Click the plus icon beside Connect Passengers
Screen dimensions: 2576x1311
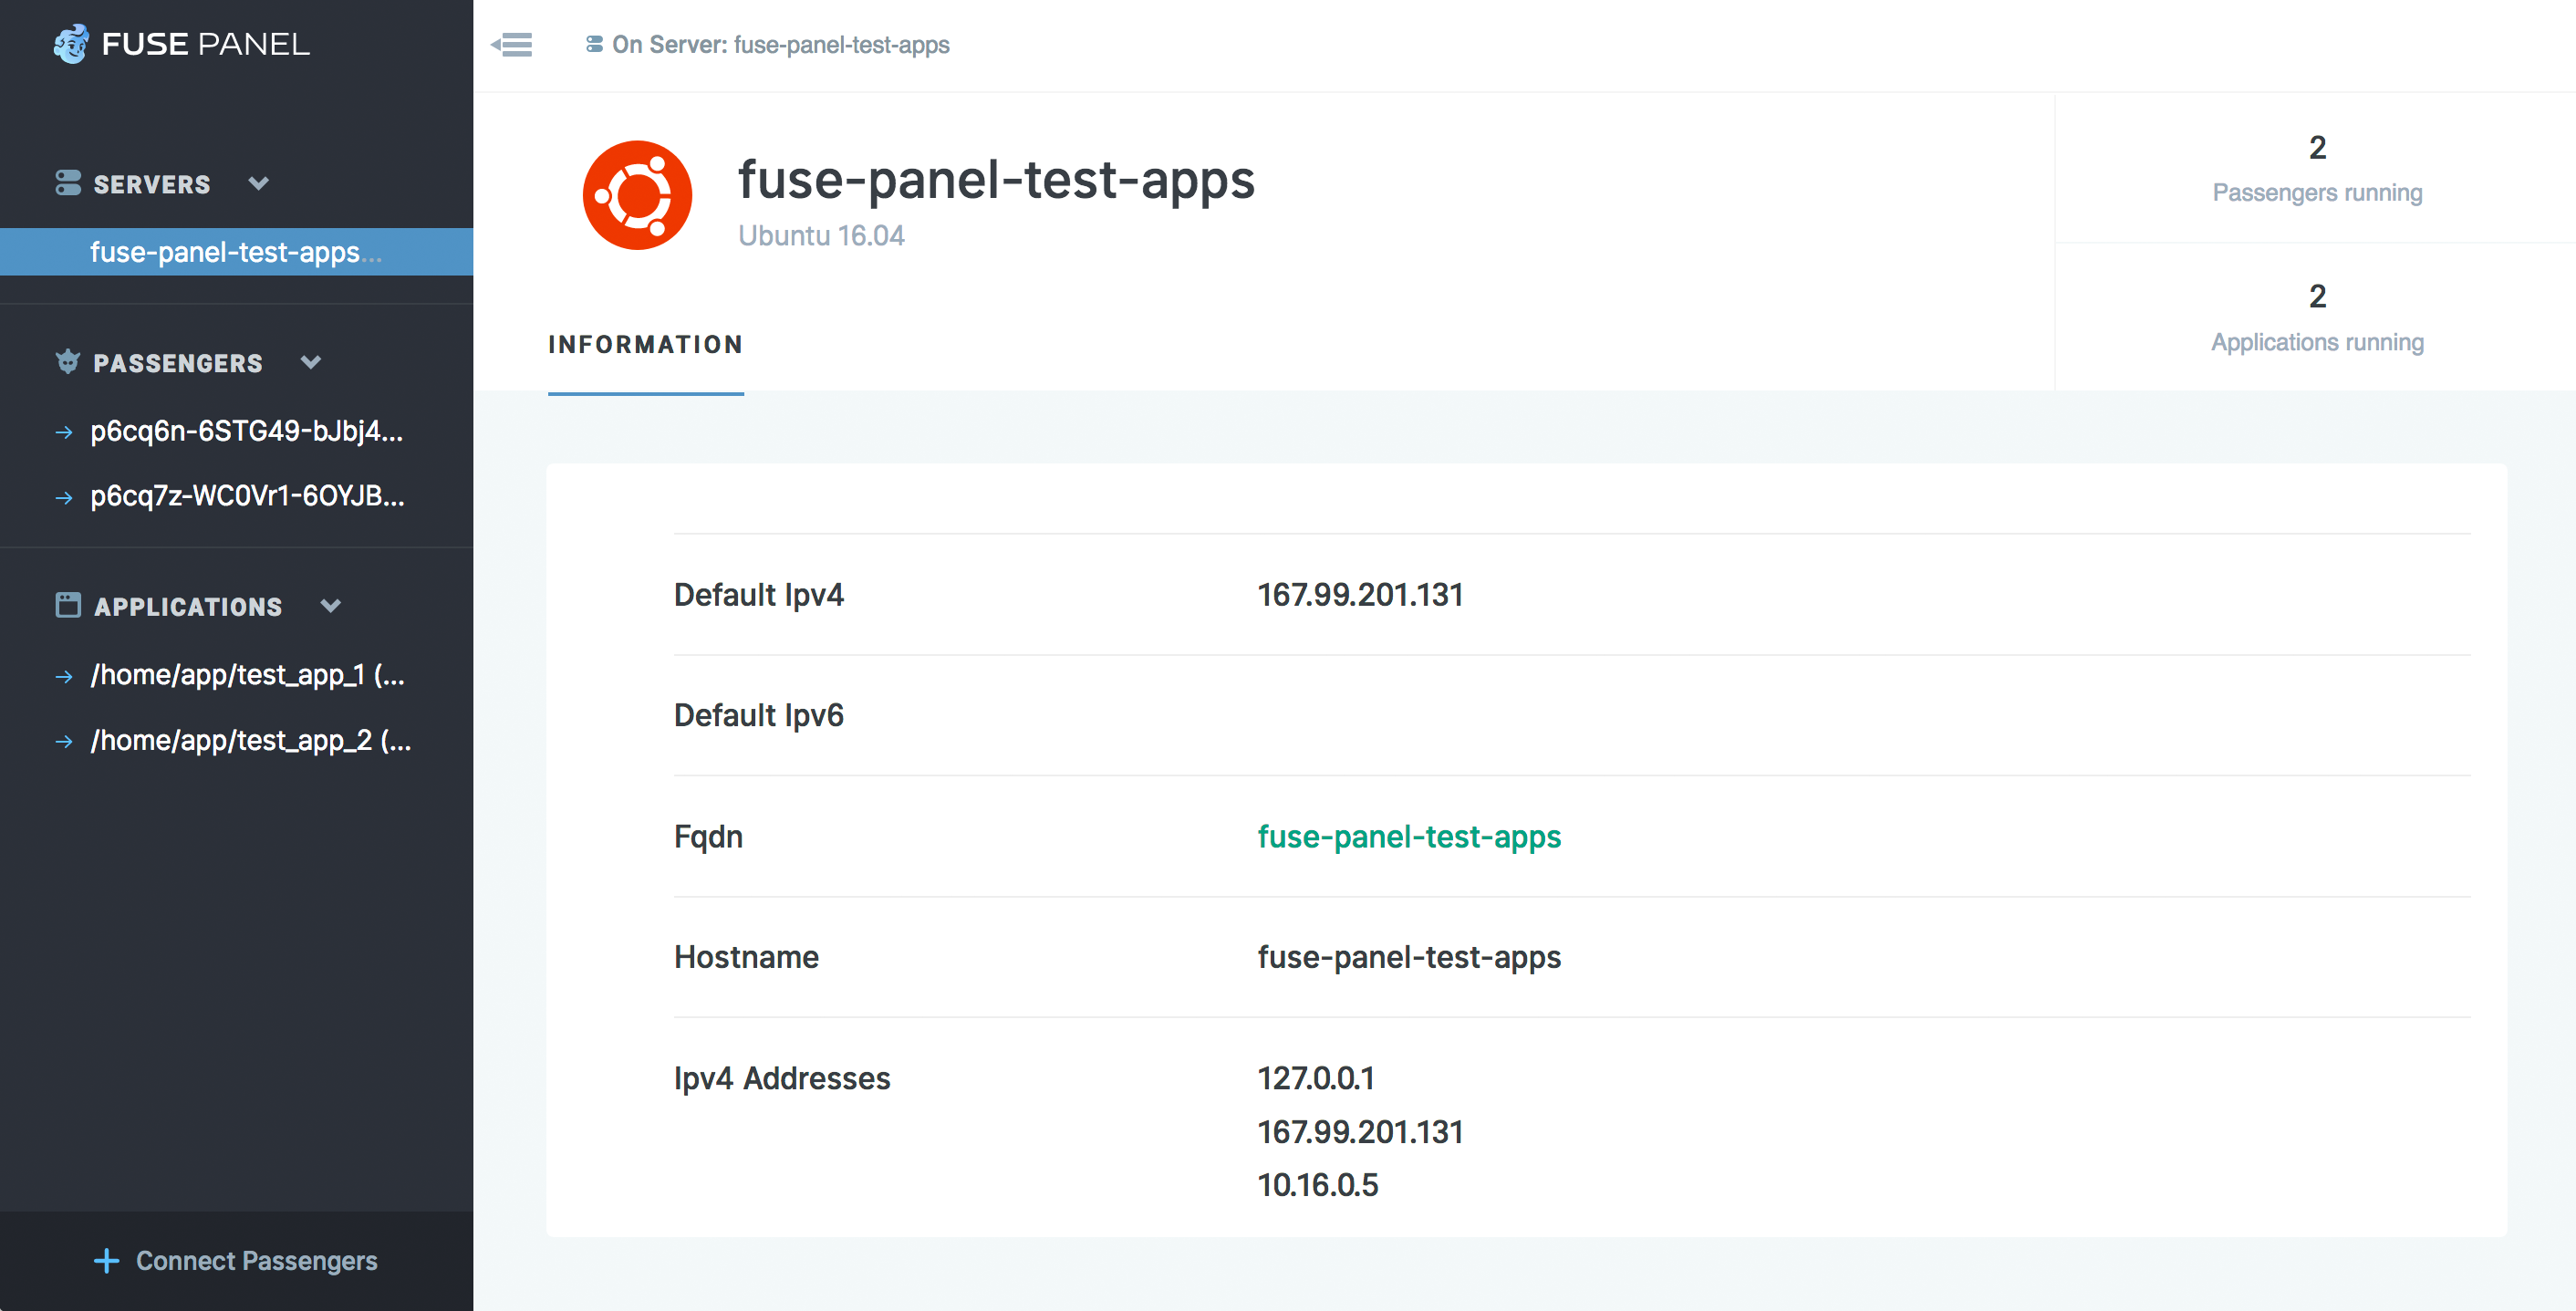tap(106, 1260)
